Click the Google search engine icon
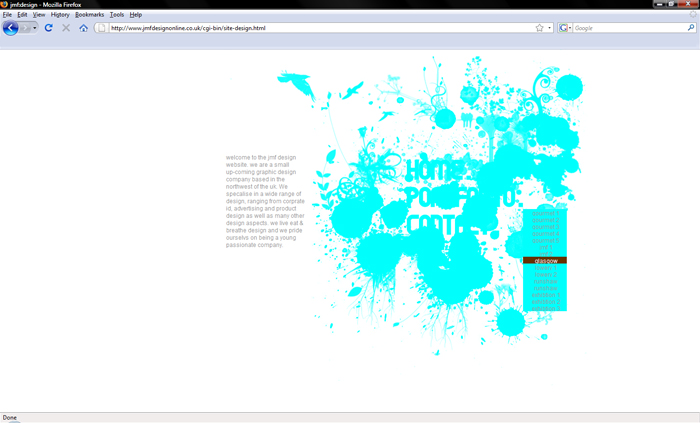Image resolution: width=700 pixels, height=423 pixels. click(x=563, y=28)
